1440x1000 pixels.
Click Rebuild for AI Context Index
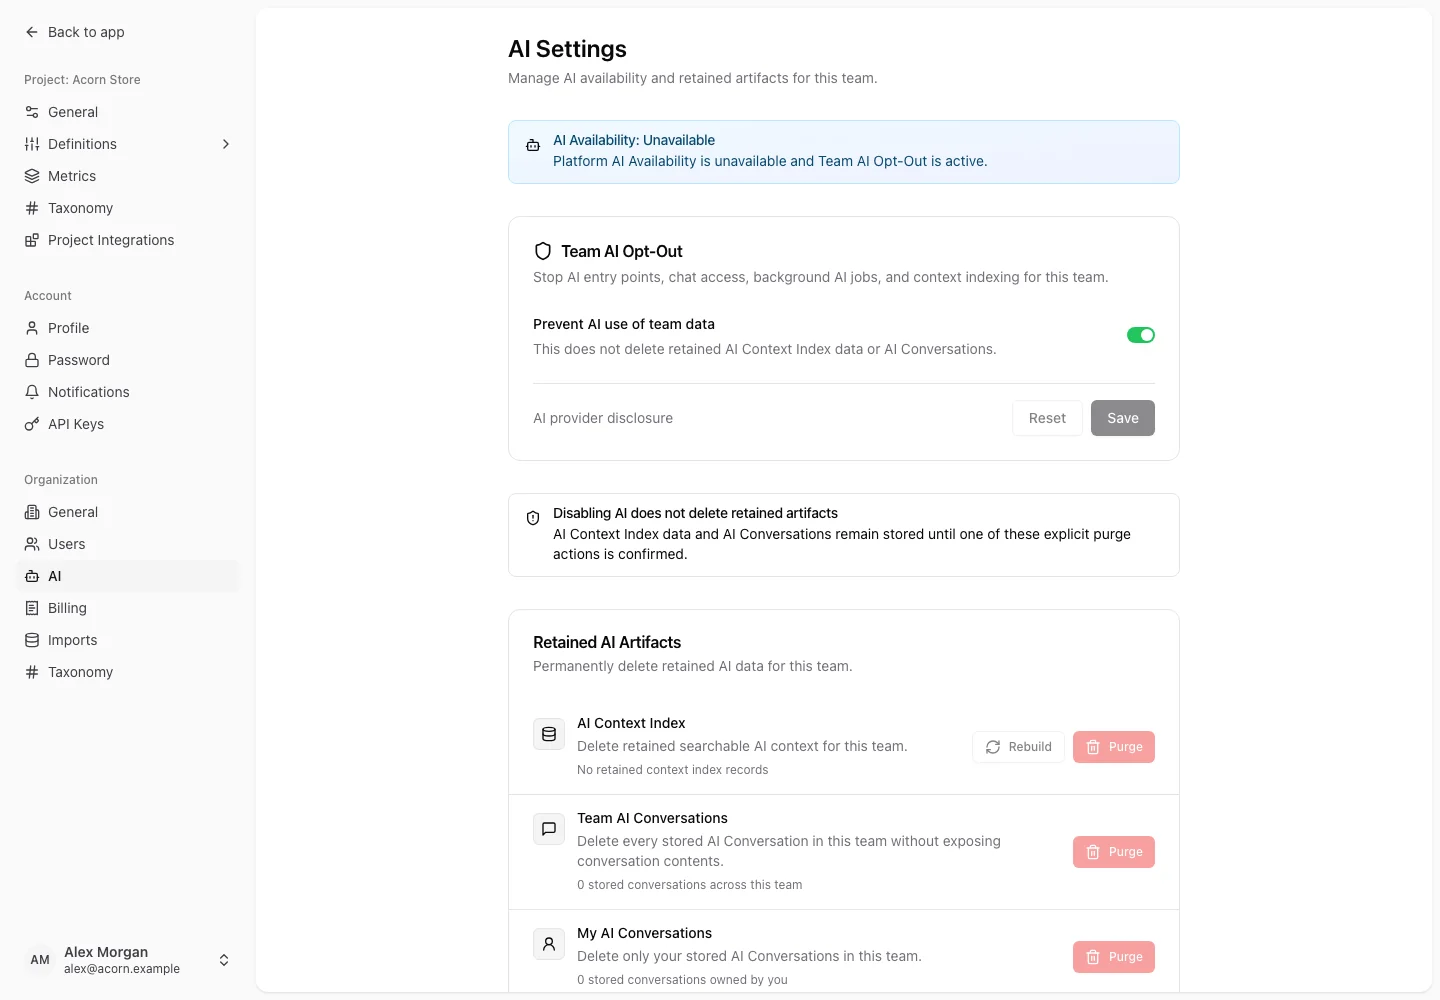coord(1018,747)
